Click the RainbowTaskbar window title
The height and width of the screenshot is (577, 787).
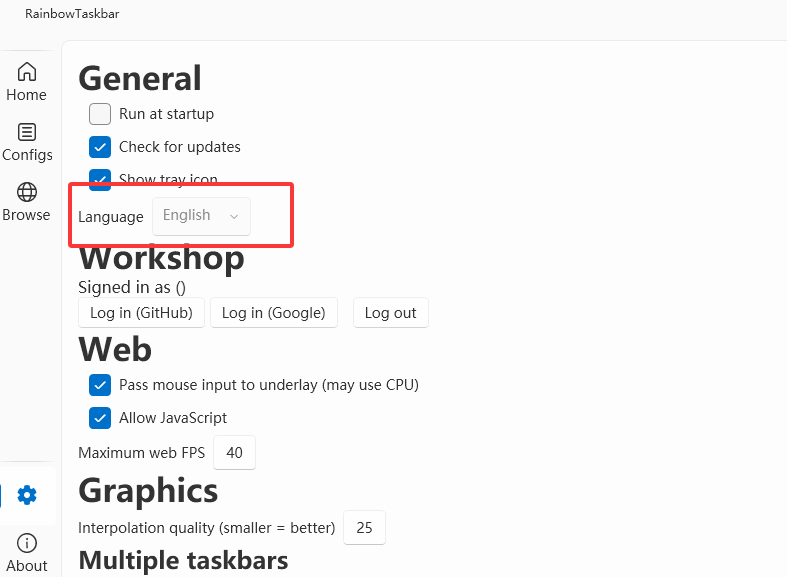tap(72, 14)
